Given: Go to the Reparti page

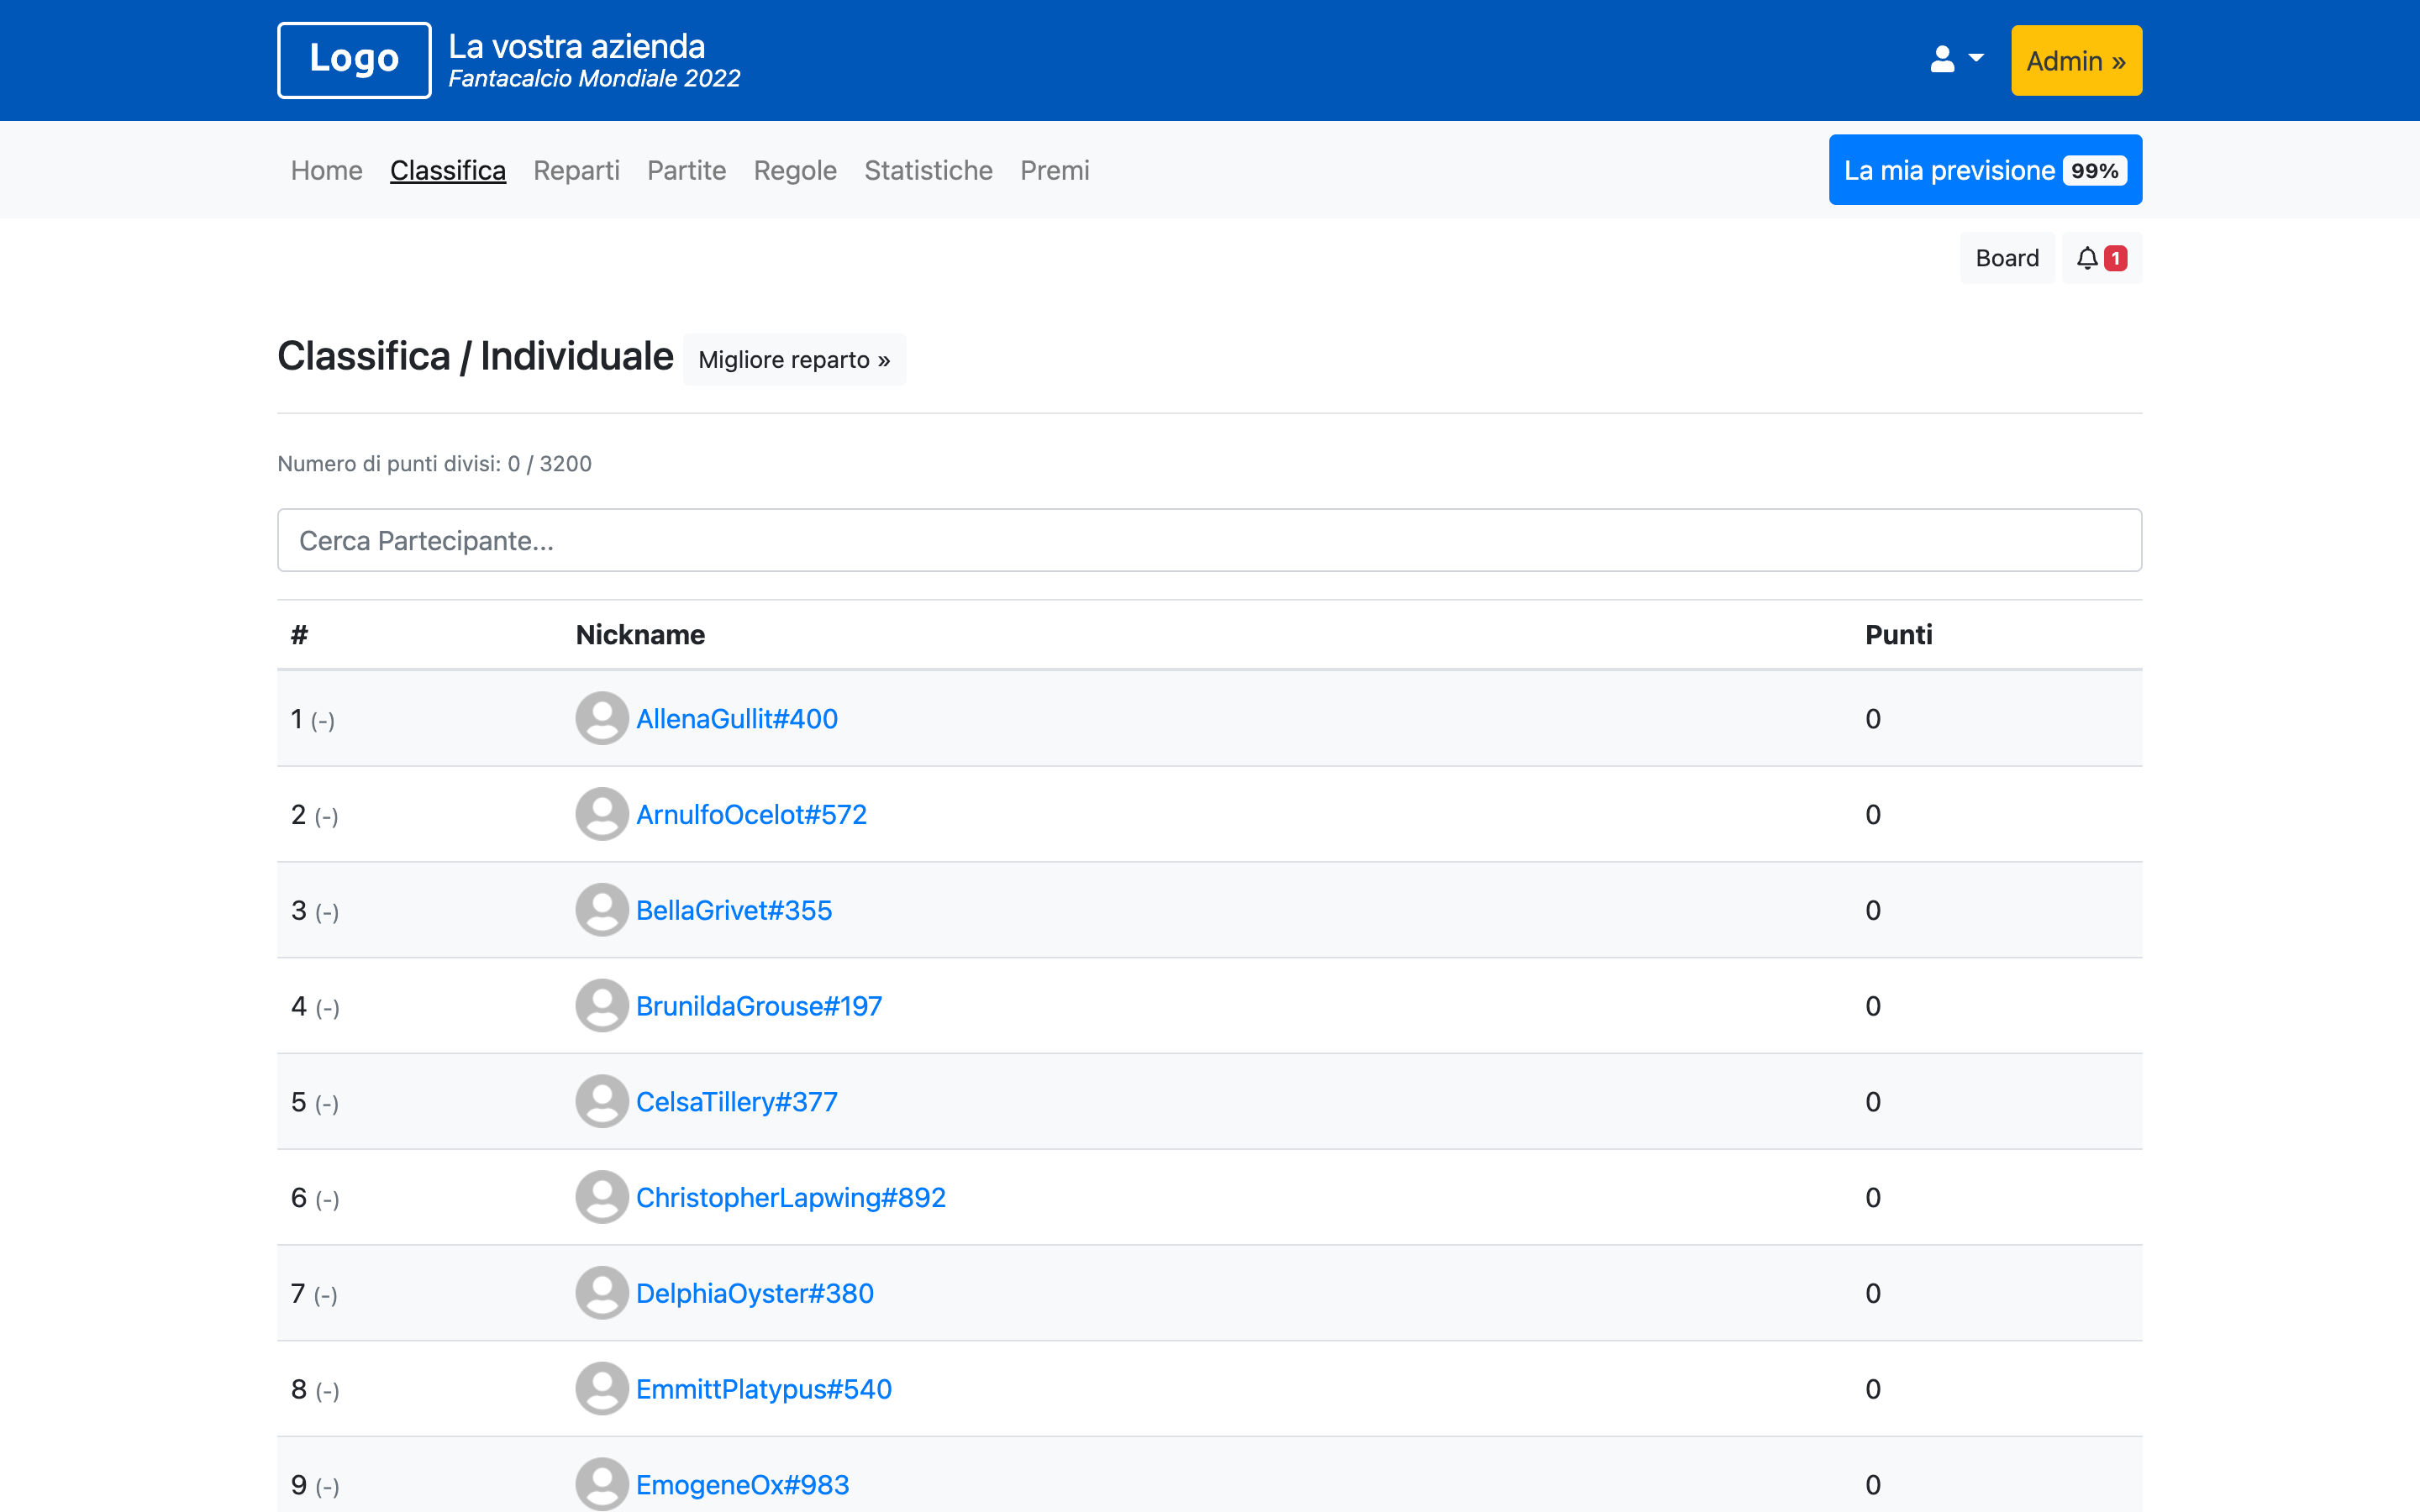Looking at the screenshot, I should [576, 170].
